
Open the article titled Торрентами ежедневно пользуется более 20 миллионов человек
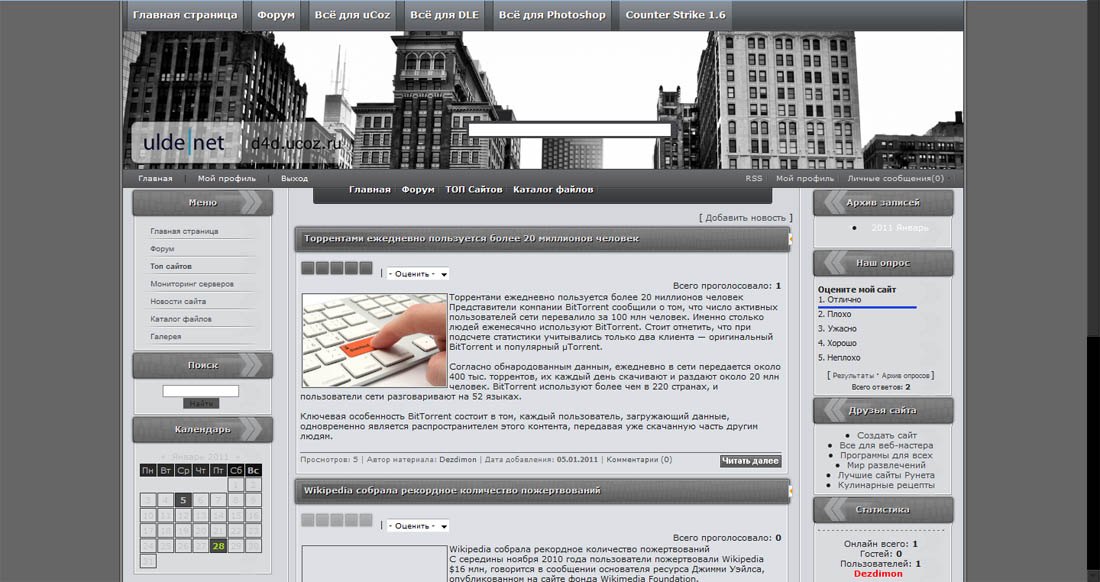click(x=471, y=238)
